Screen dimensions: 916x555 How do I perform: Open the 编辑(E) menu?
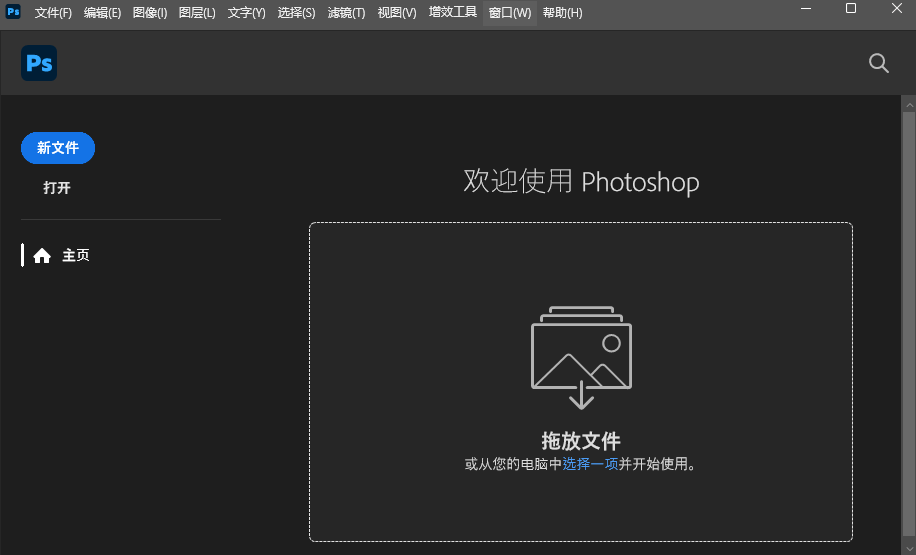[102, 13]
